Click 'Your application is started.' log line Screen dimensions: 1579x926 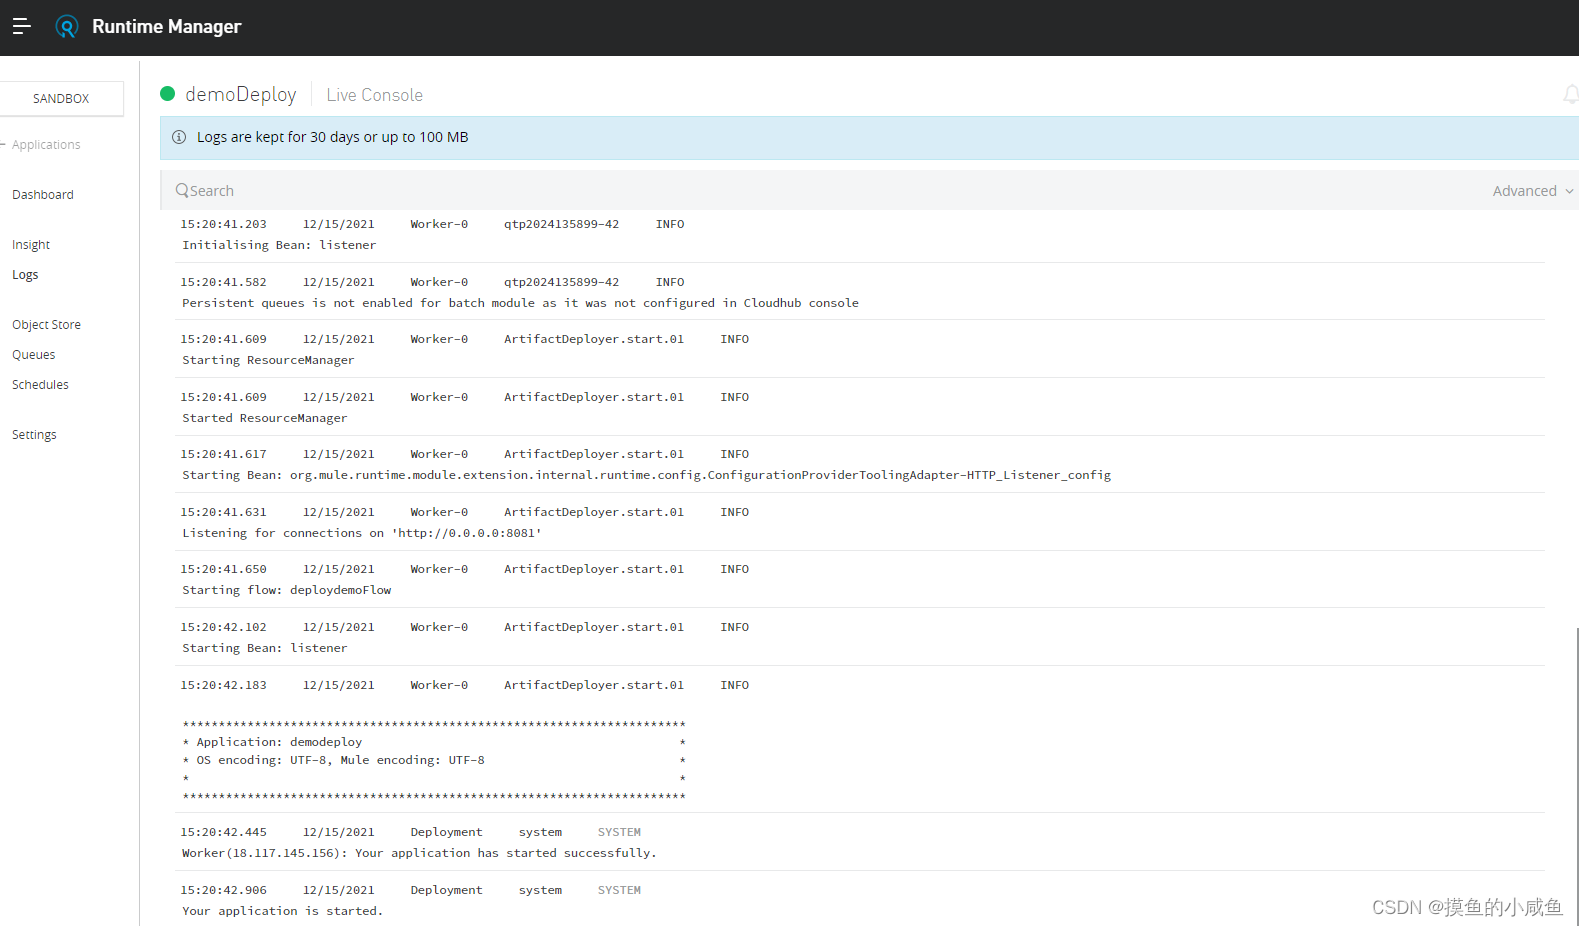point(282,911)
